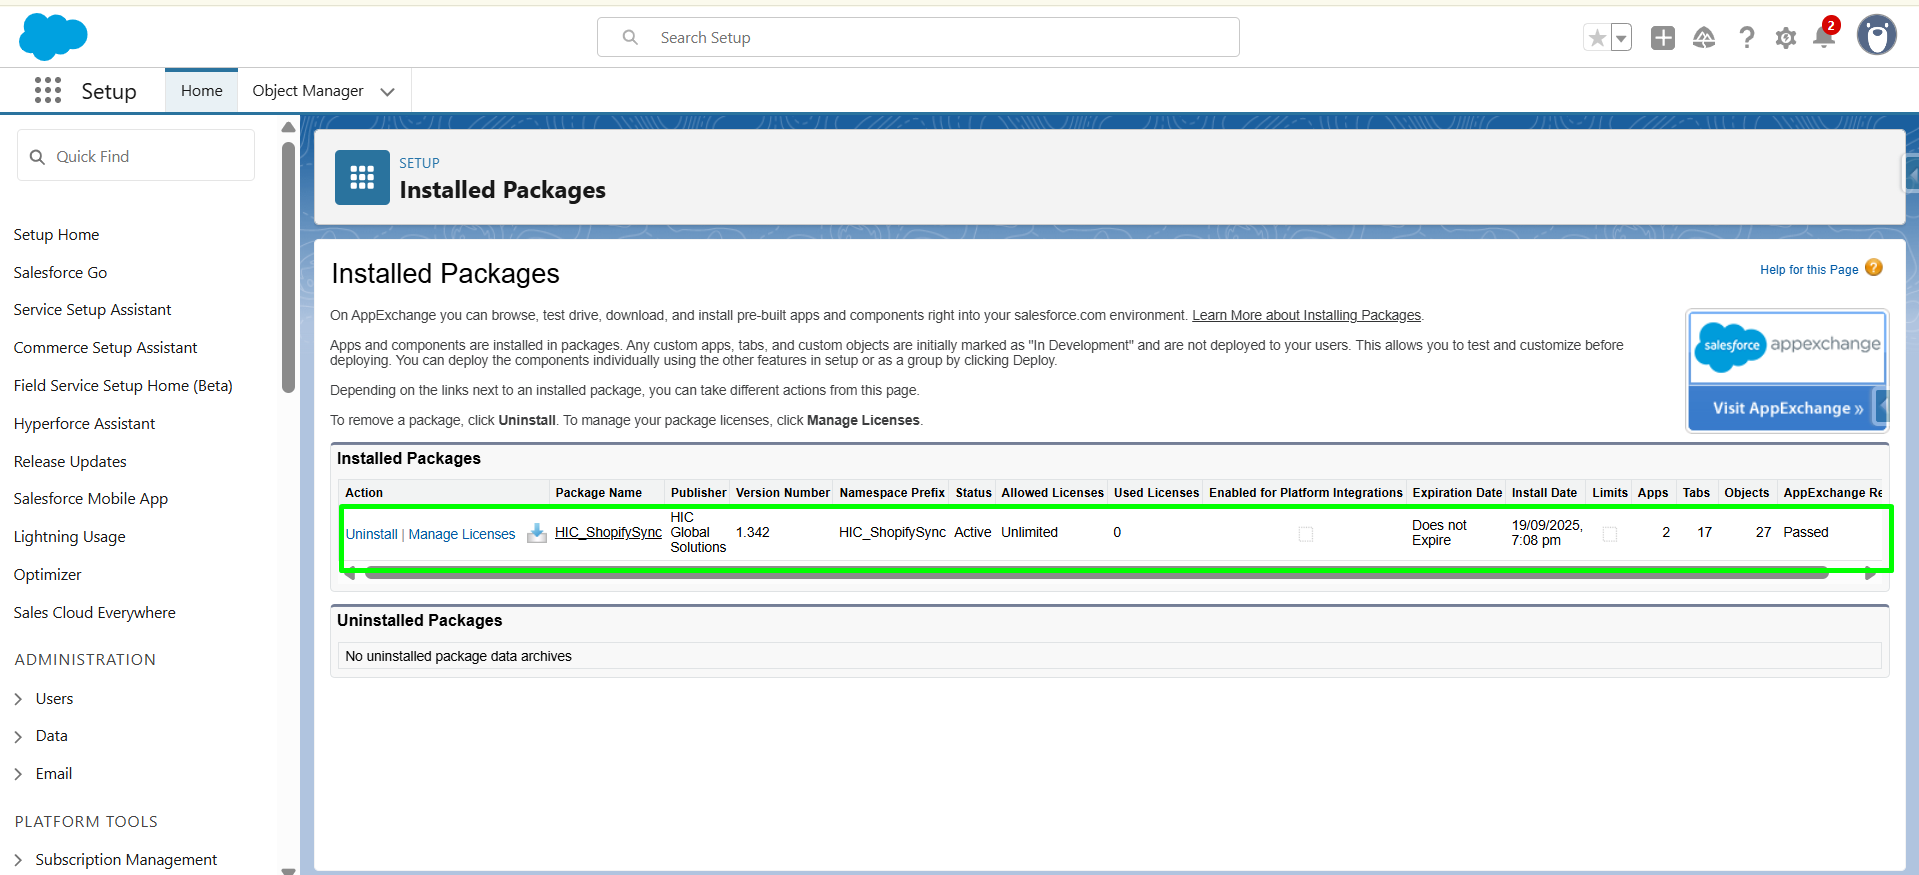Expand the Object Manager tab dropdown
Screen dimensions: 1919x875
point(387,92)
